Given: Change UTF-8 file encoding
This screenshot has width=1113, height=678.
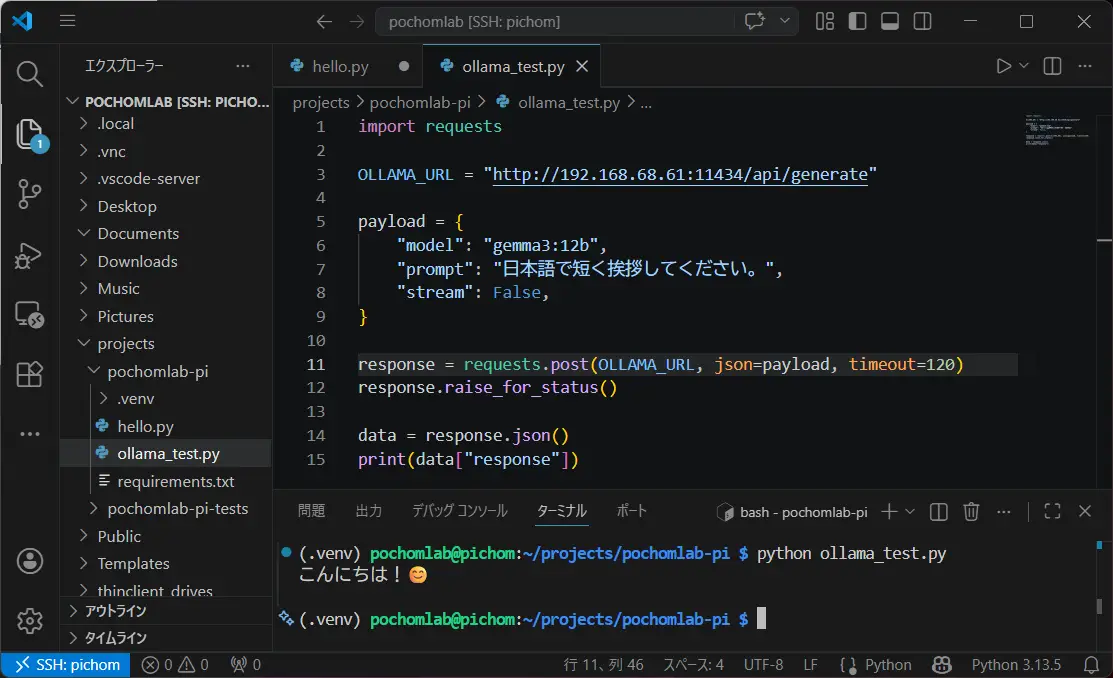Looking at the screenshot, I should point(763,665).
